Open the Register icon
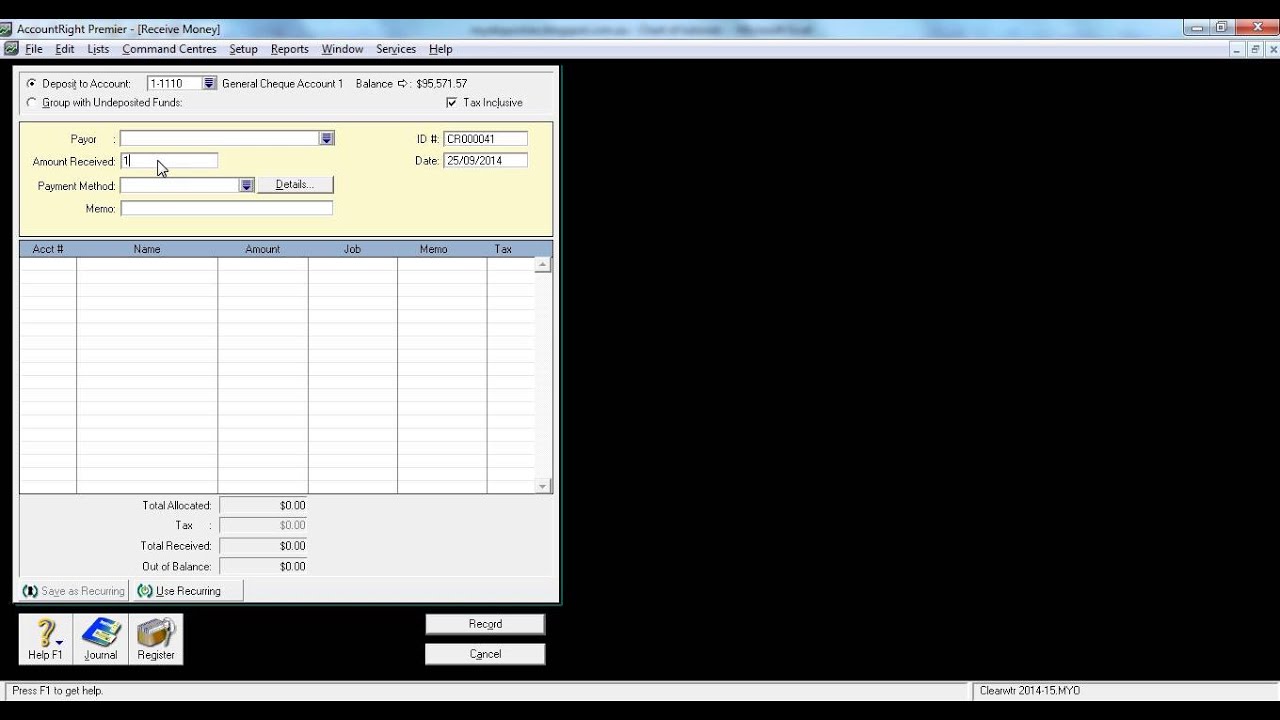The image size is (1280, 720). (156, 639)
